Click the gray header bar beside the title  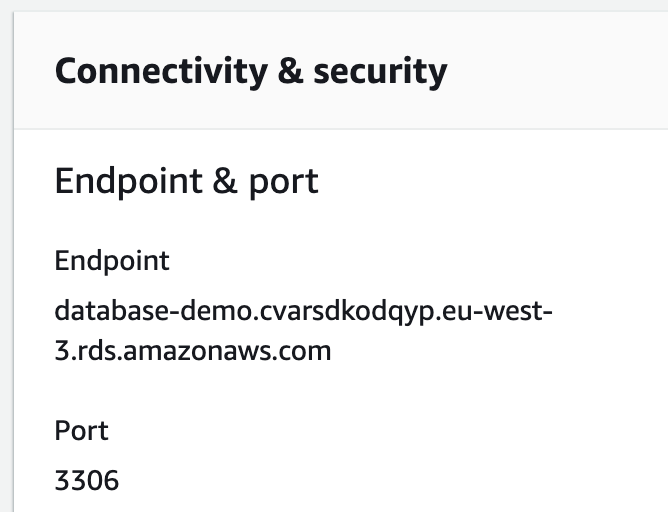(560, 72)
